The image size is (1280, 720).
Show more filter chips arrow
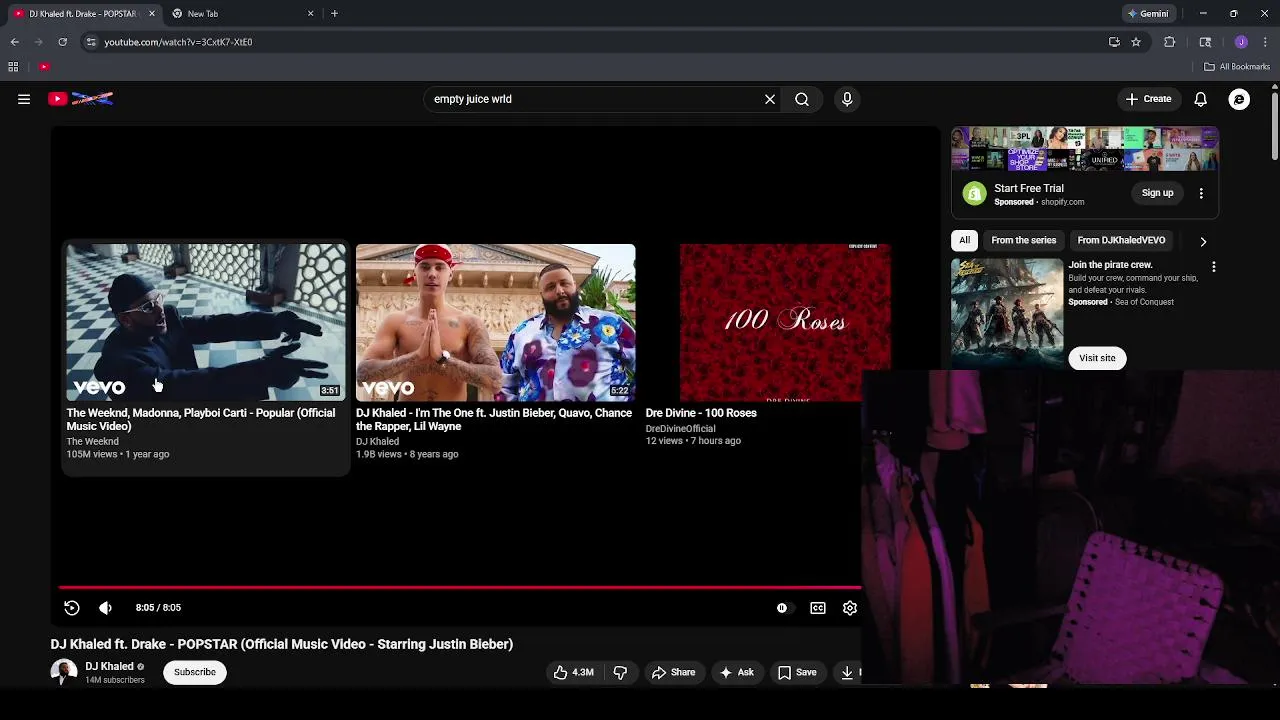pyautogui.click(x=1203, y=241)
